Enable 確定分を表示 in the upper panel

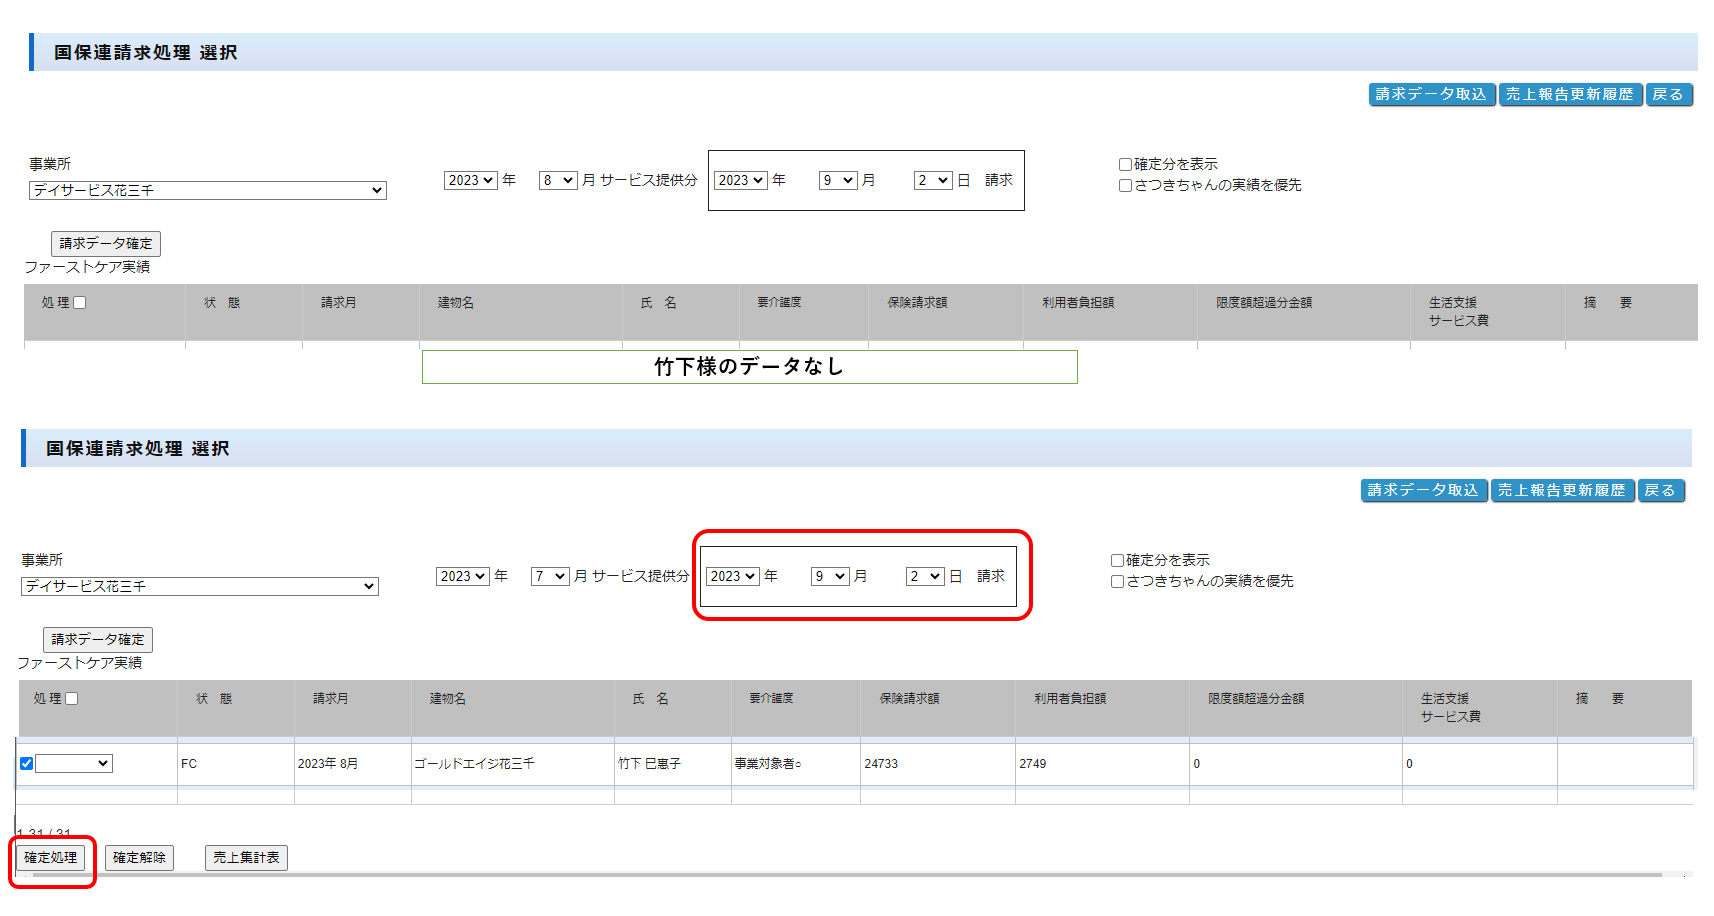pyautogui.click(x=1125, y=165)
